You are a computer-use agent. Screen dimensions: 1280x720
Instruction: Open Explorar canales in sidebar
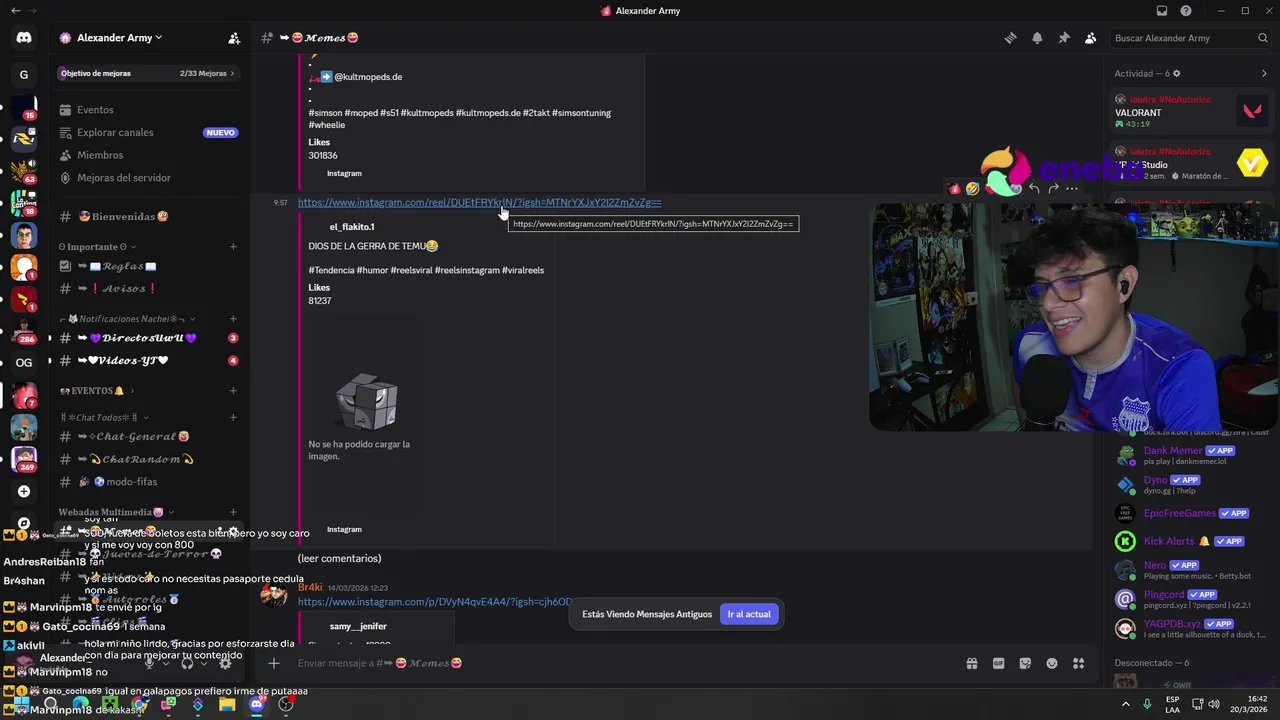point(148,132)
